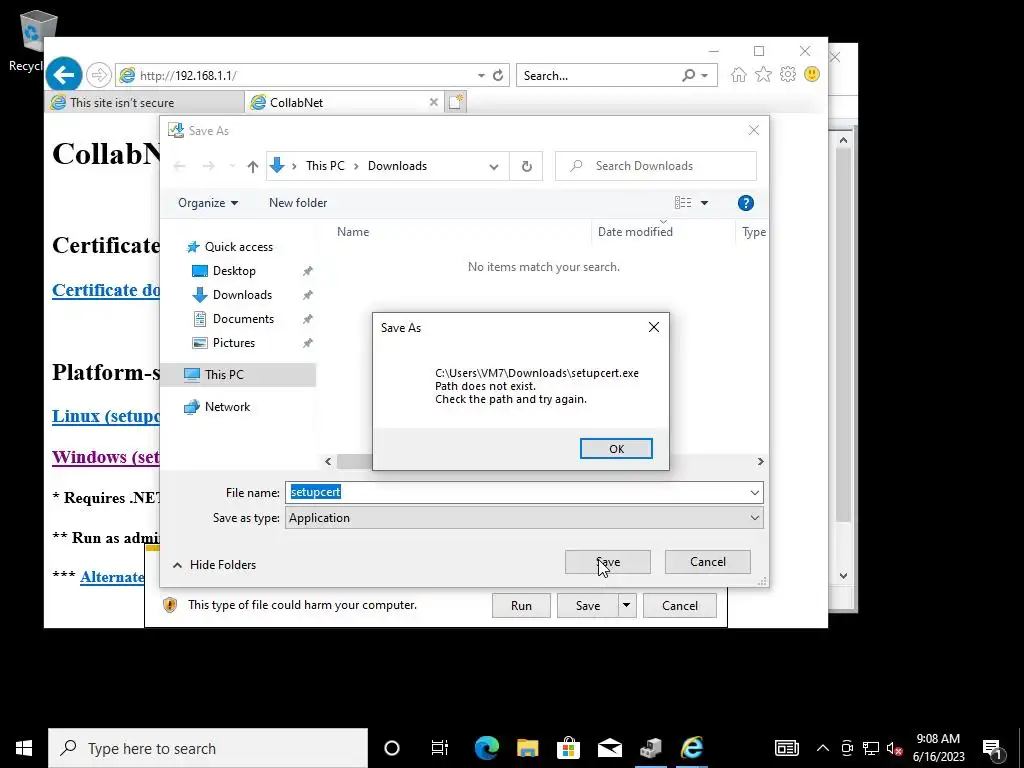Screen dimensions: 1024x768
Task: Change view layout icon in Save As
Action: [x=682, y=203]
